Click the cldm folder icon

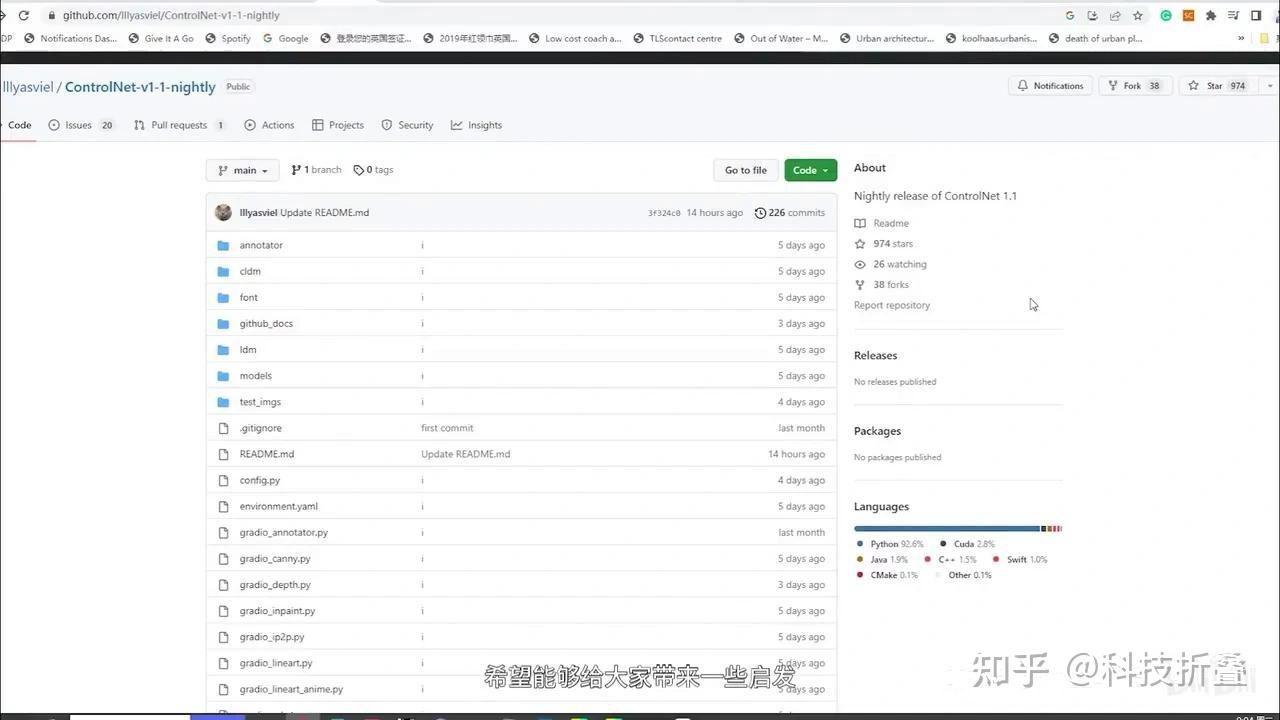coord(223,271)
